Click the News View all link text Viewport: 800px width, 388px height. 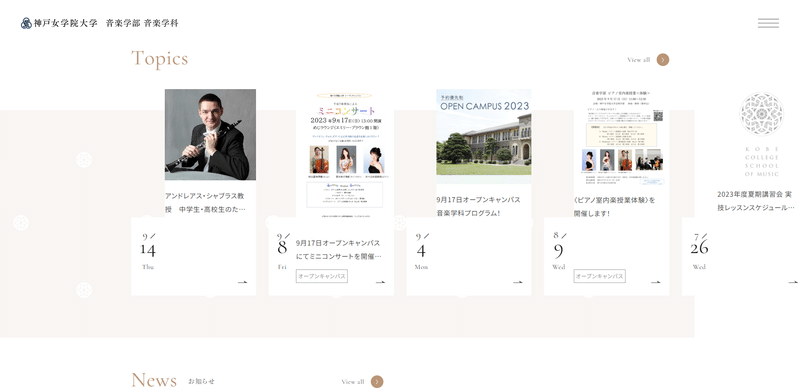[x=353, y=382]
